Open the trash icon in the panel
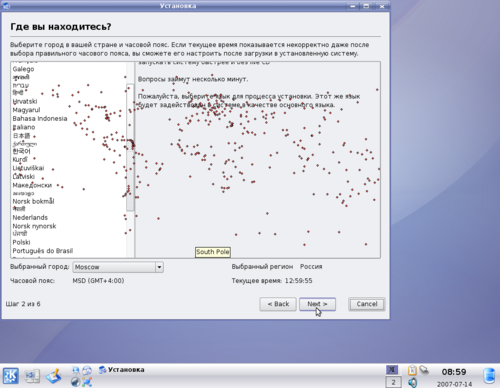The height and width of the screenshot is (388, 500). [x=489, y=376]
